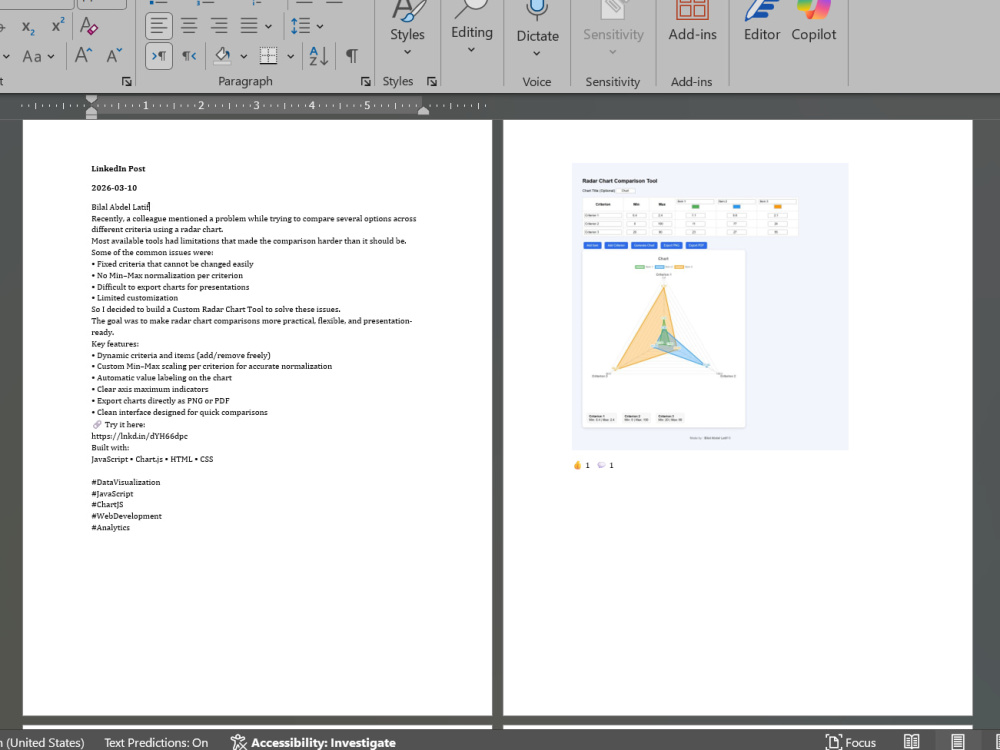The height and width of the screenshot is (750, 1000).
Task: Switch to Read Mode view
Action: click(911, 742)
